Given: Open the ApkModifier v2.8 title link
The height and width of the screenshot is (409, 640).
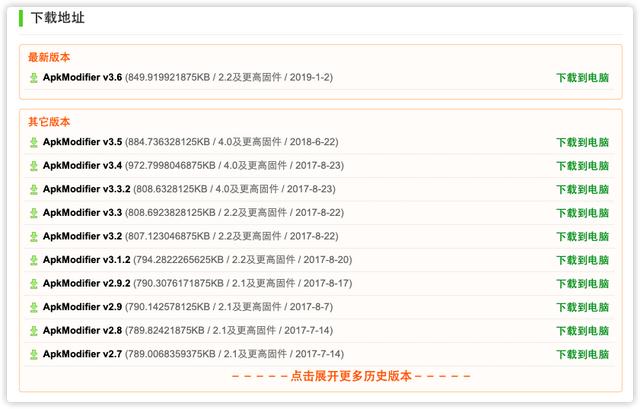Looking at the screenshot, I should [82, 331].
